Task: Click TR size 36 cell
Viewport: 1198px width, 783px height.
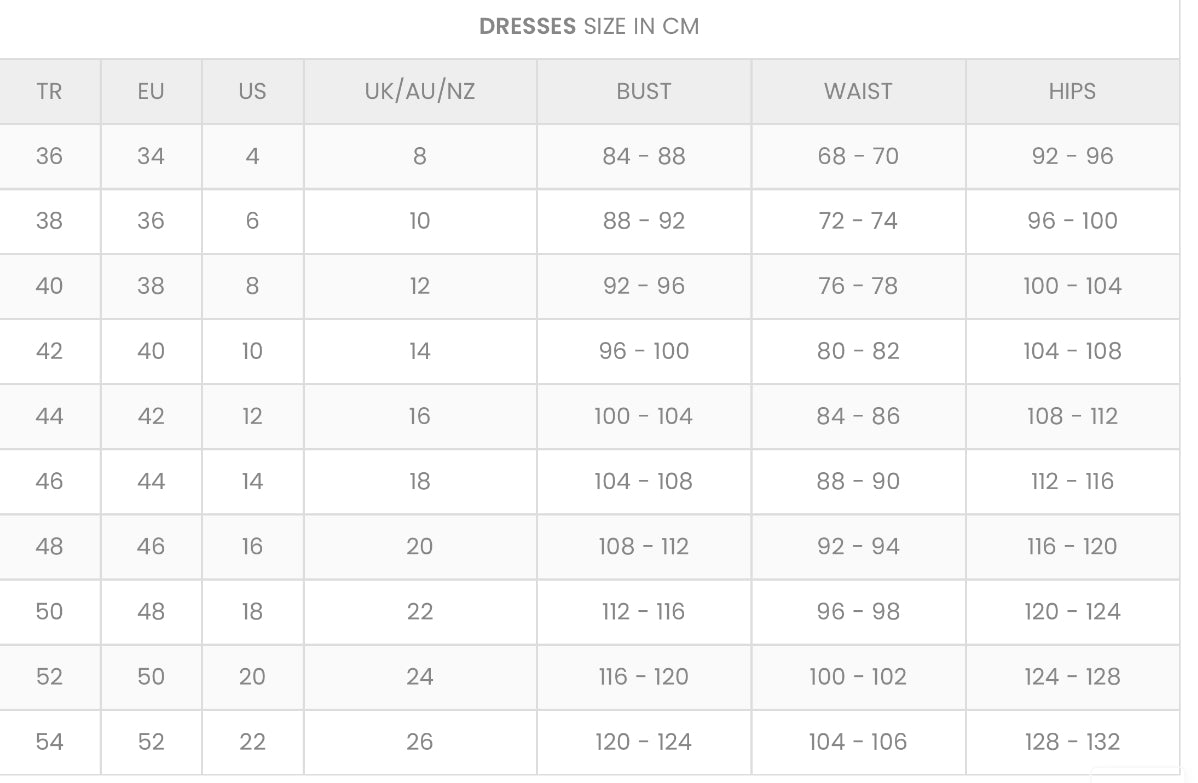Action: (x=49, y=156)
